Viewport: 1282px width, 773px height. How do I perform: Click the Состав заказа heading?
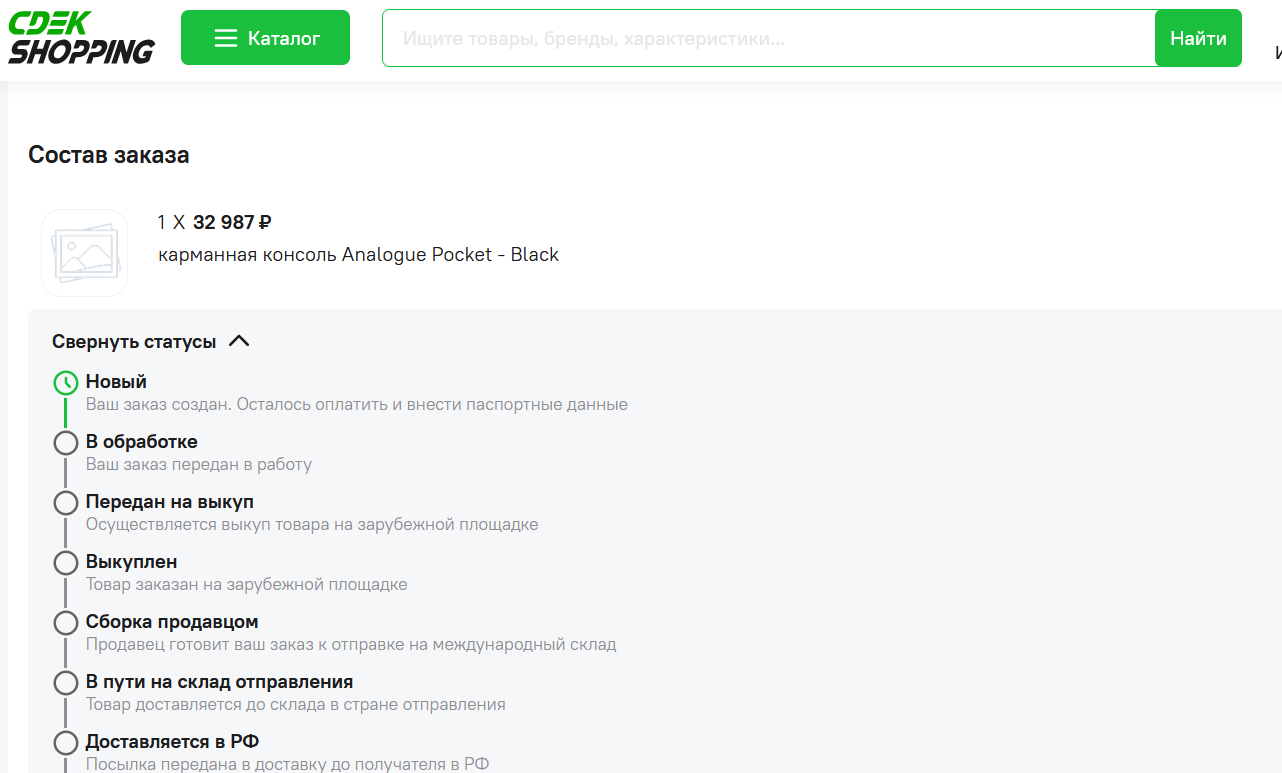[109, 155]
